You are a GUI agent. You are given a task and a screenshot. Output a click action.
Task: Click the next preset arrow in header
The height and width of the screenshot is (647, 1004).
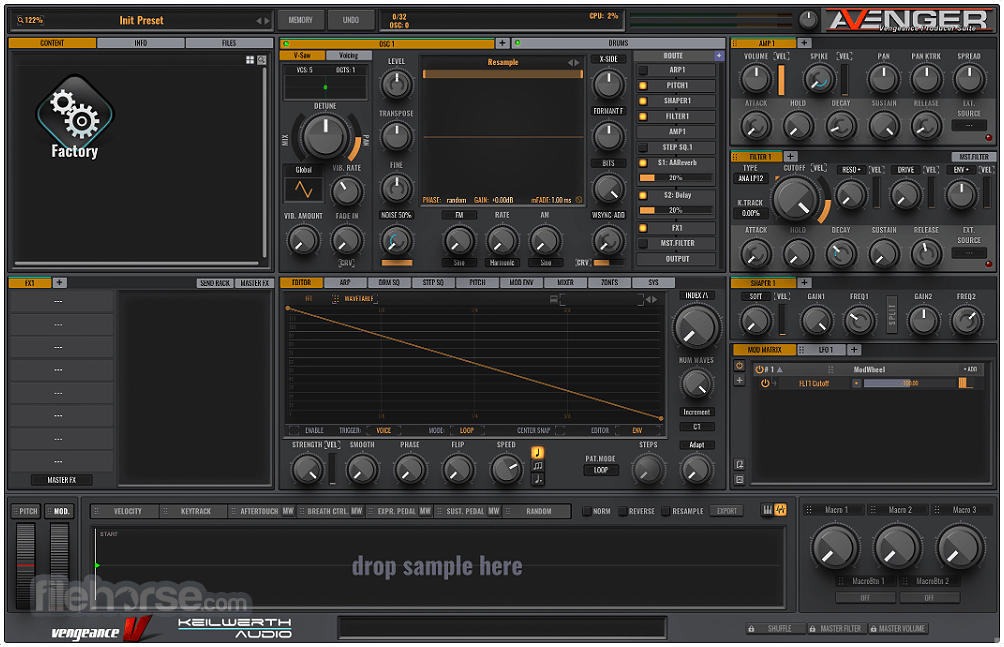point(267,20)
